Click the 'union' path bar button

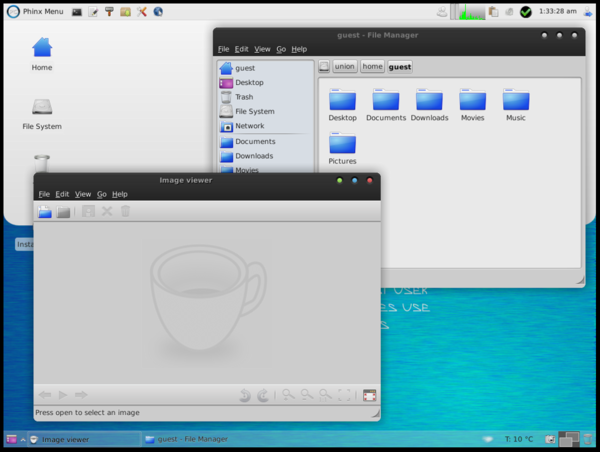(x=344, y=67)
